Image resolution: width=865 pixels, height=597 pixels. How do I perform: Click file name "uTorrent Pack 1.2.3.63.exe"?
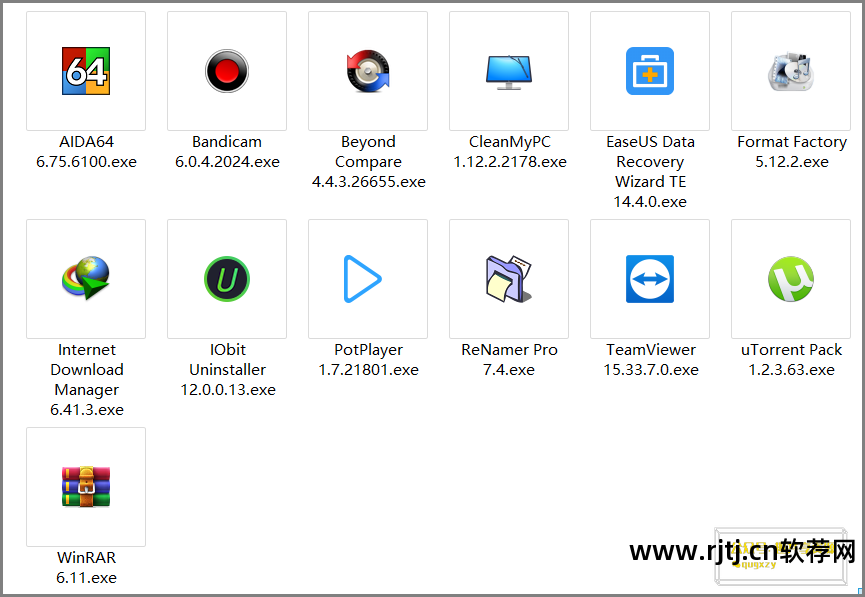[x=792, y=360]
